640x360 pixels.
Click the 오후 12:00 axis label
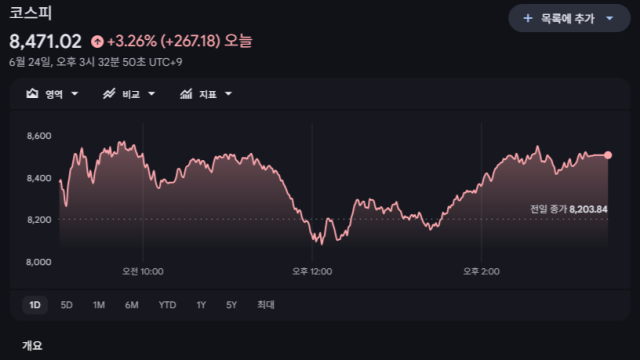coord(312,271)
